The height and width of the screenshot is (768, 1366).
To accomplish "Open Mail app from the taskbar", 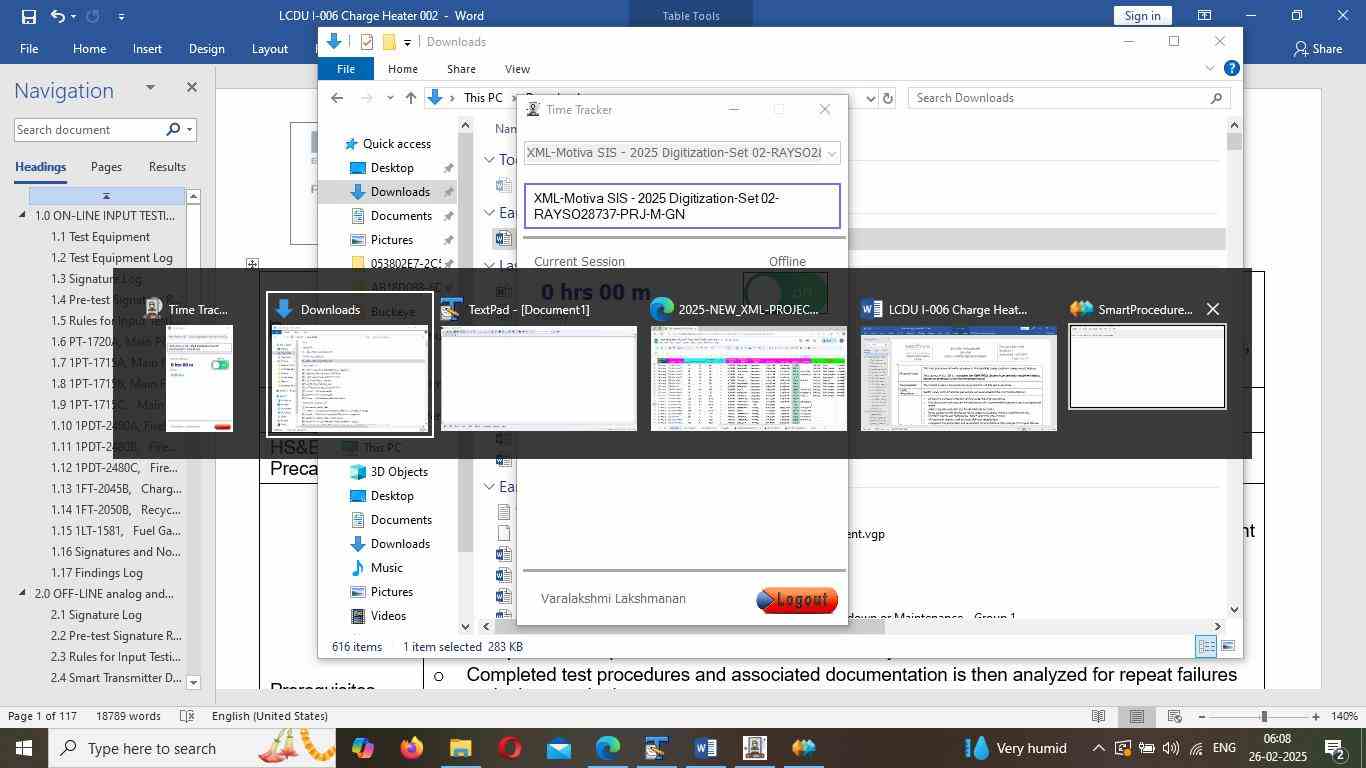I will coord(558,748).
